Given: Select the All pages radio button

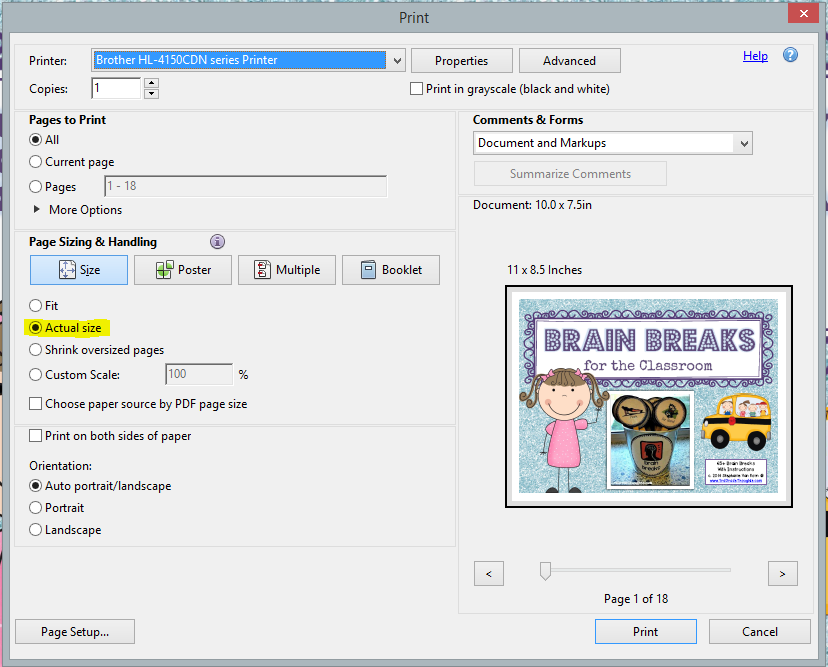Looking at the screenshot, I should pyautogui.click(x=35, y=140).
